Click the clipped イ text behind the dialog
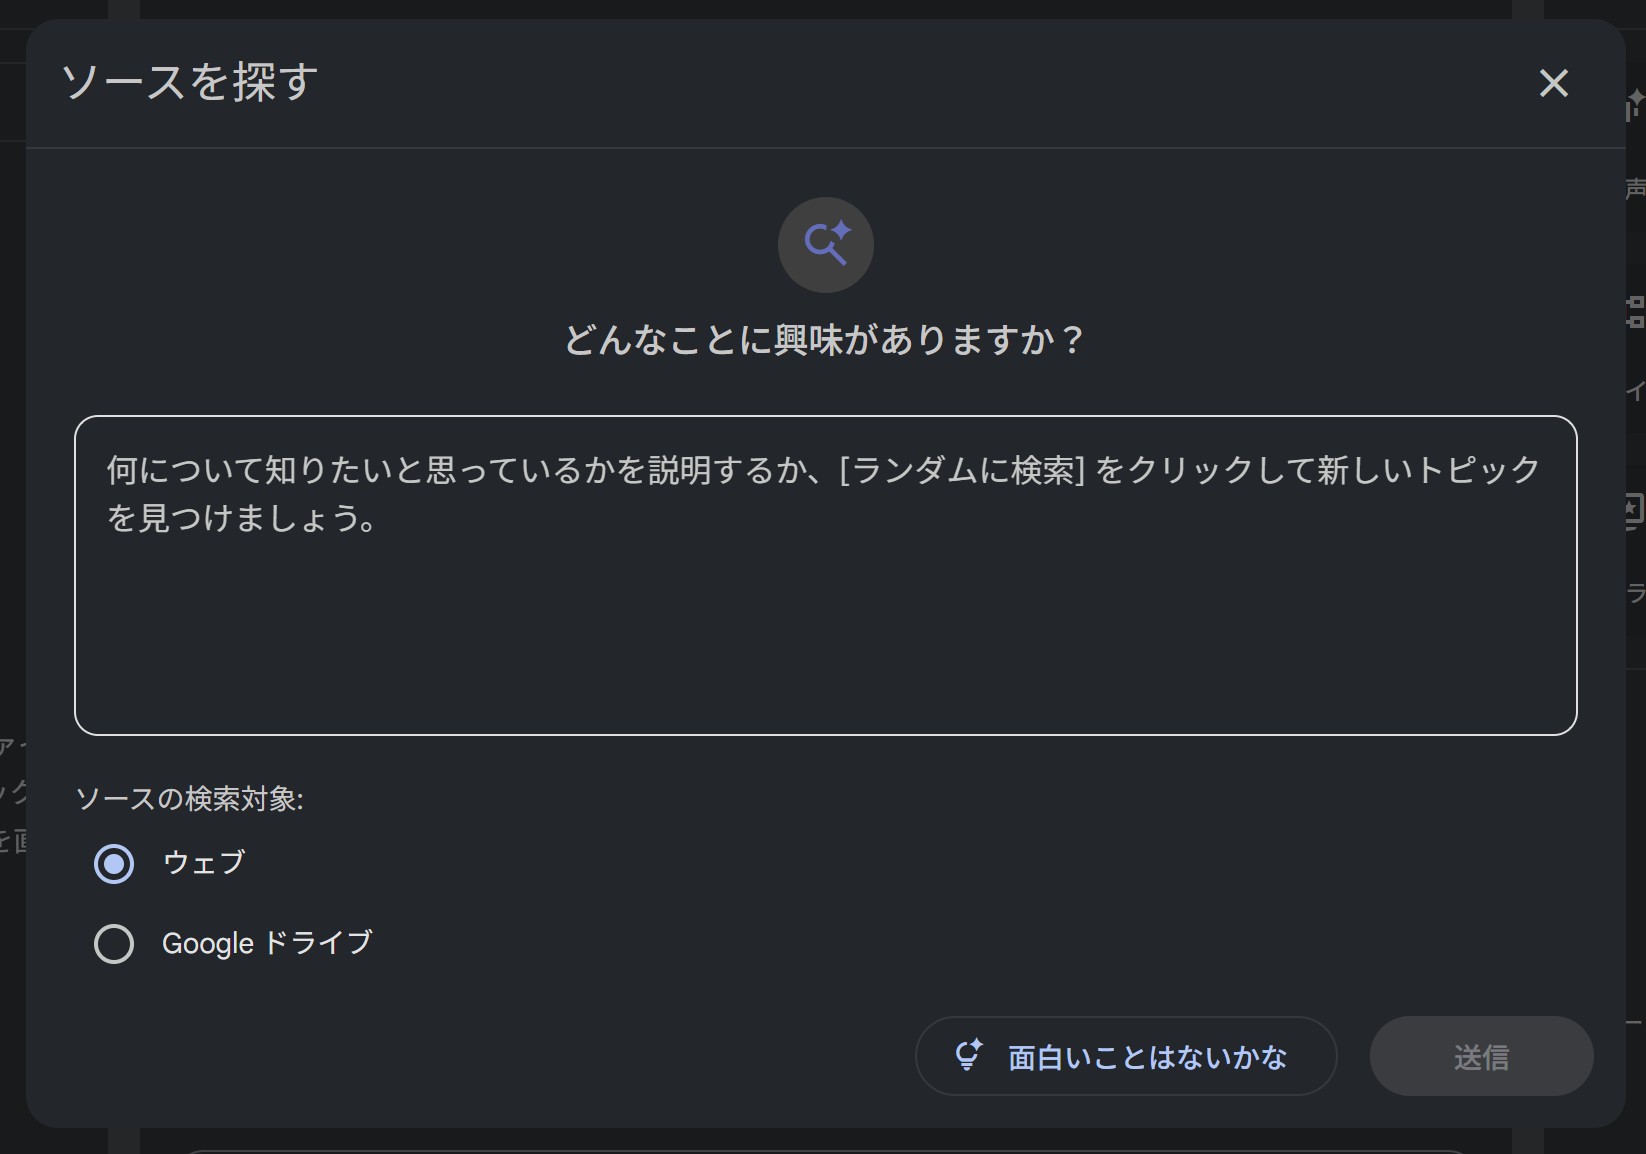Viewport: 1646px width, 1154px height. tap(1635, 391)
